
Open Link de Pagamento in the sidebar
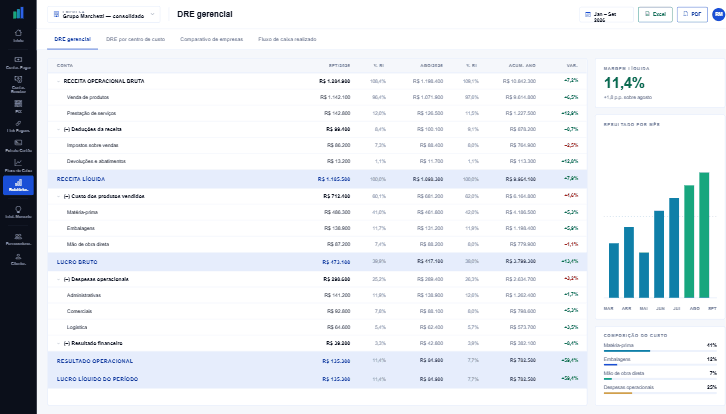point(18,126)
